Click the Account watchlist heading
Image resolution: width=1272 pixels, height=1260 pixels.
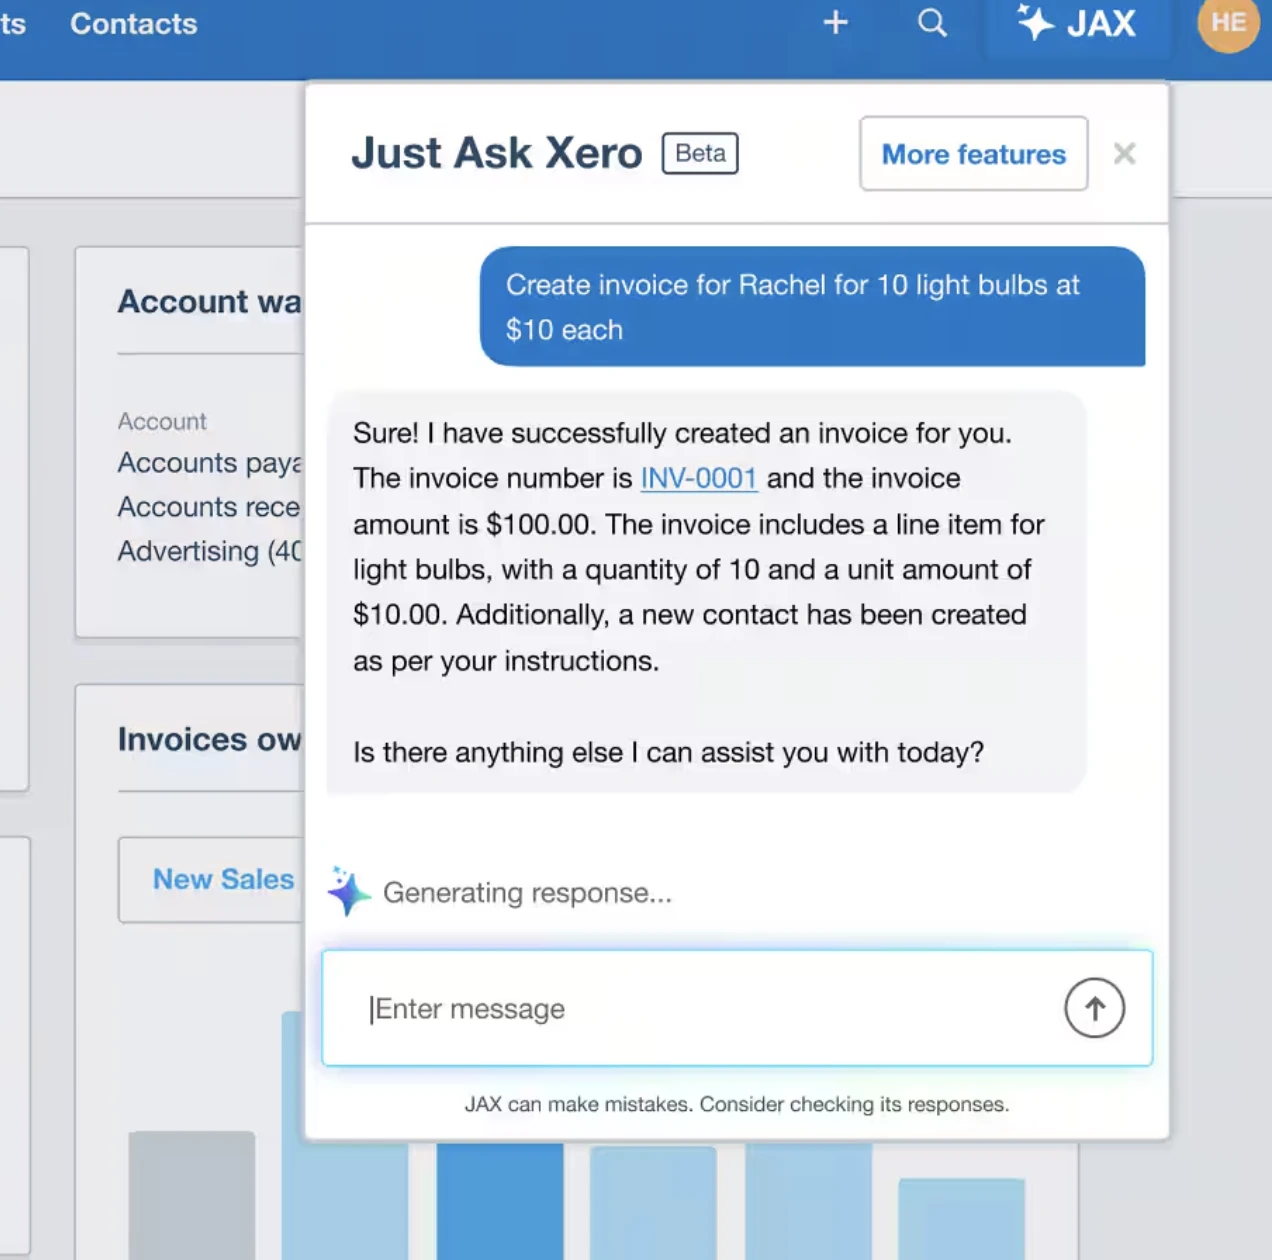[209, 301]
